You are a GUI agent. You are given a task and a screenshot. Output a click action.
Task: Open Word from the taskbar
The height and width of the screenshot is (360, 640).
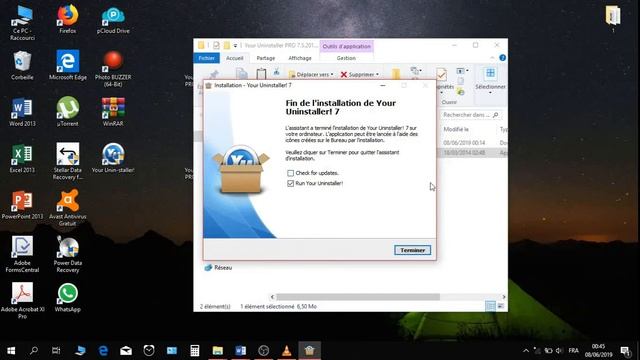tap(241, 351)
